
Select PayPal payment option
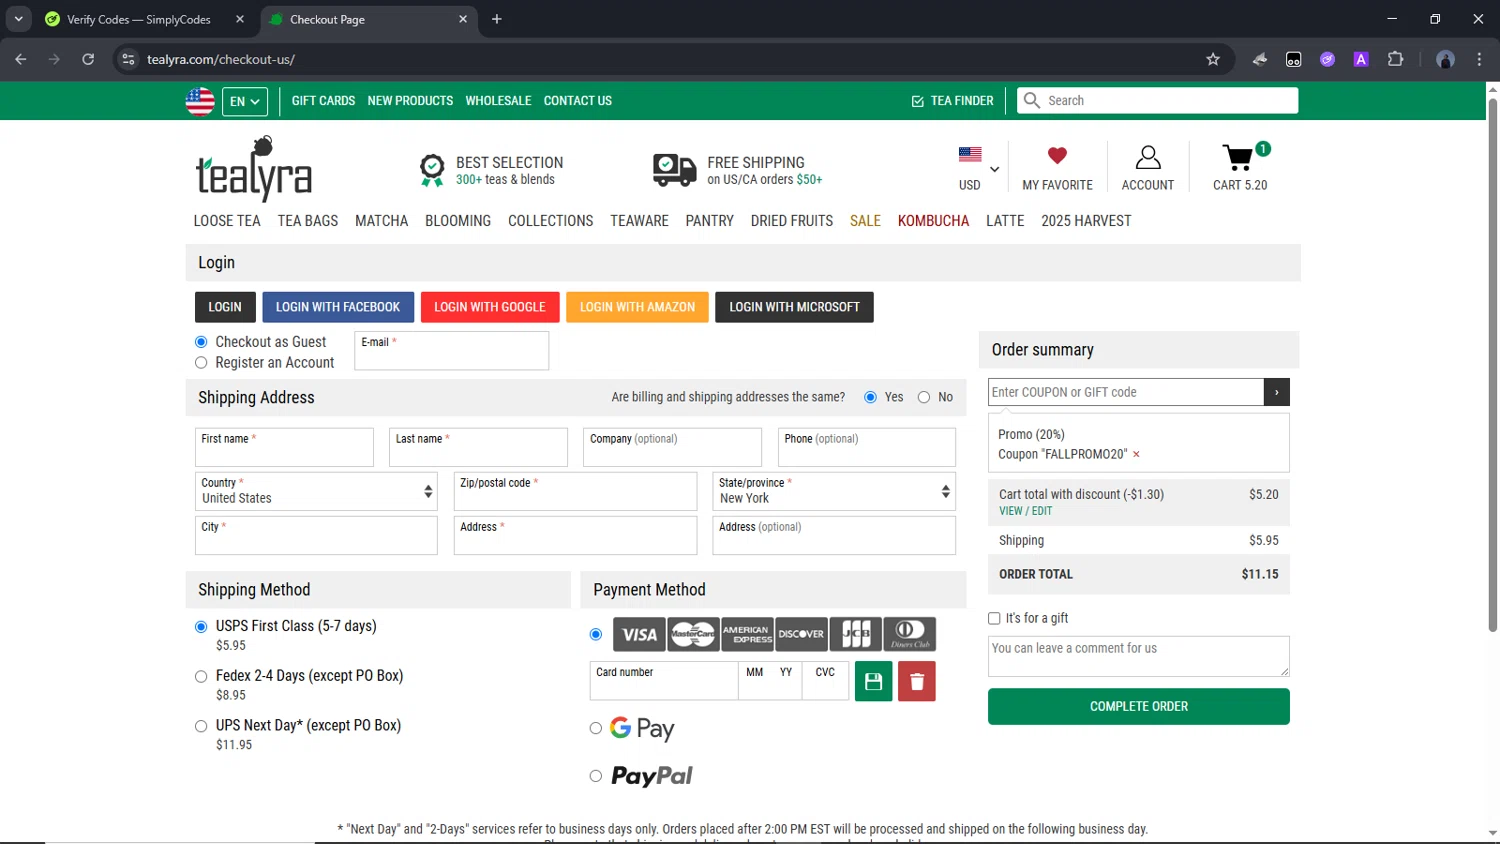pyautogui.click(x=596, y=776)
